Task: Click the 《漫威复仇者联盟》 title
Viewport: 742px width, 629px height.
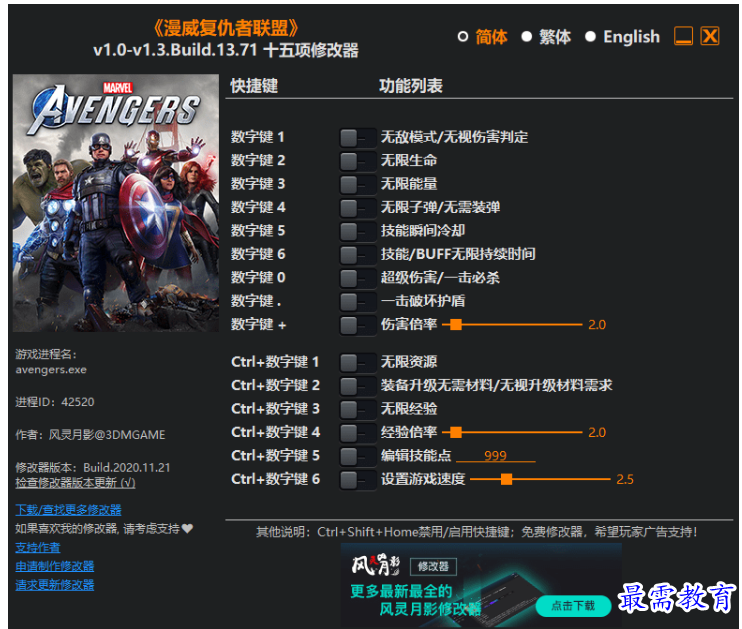Action: click(x=226, y=28)
